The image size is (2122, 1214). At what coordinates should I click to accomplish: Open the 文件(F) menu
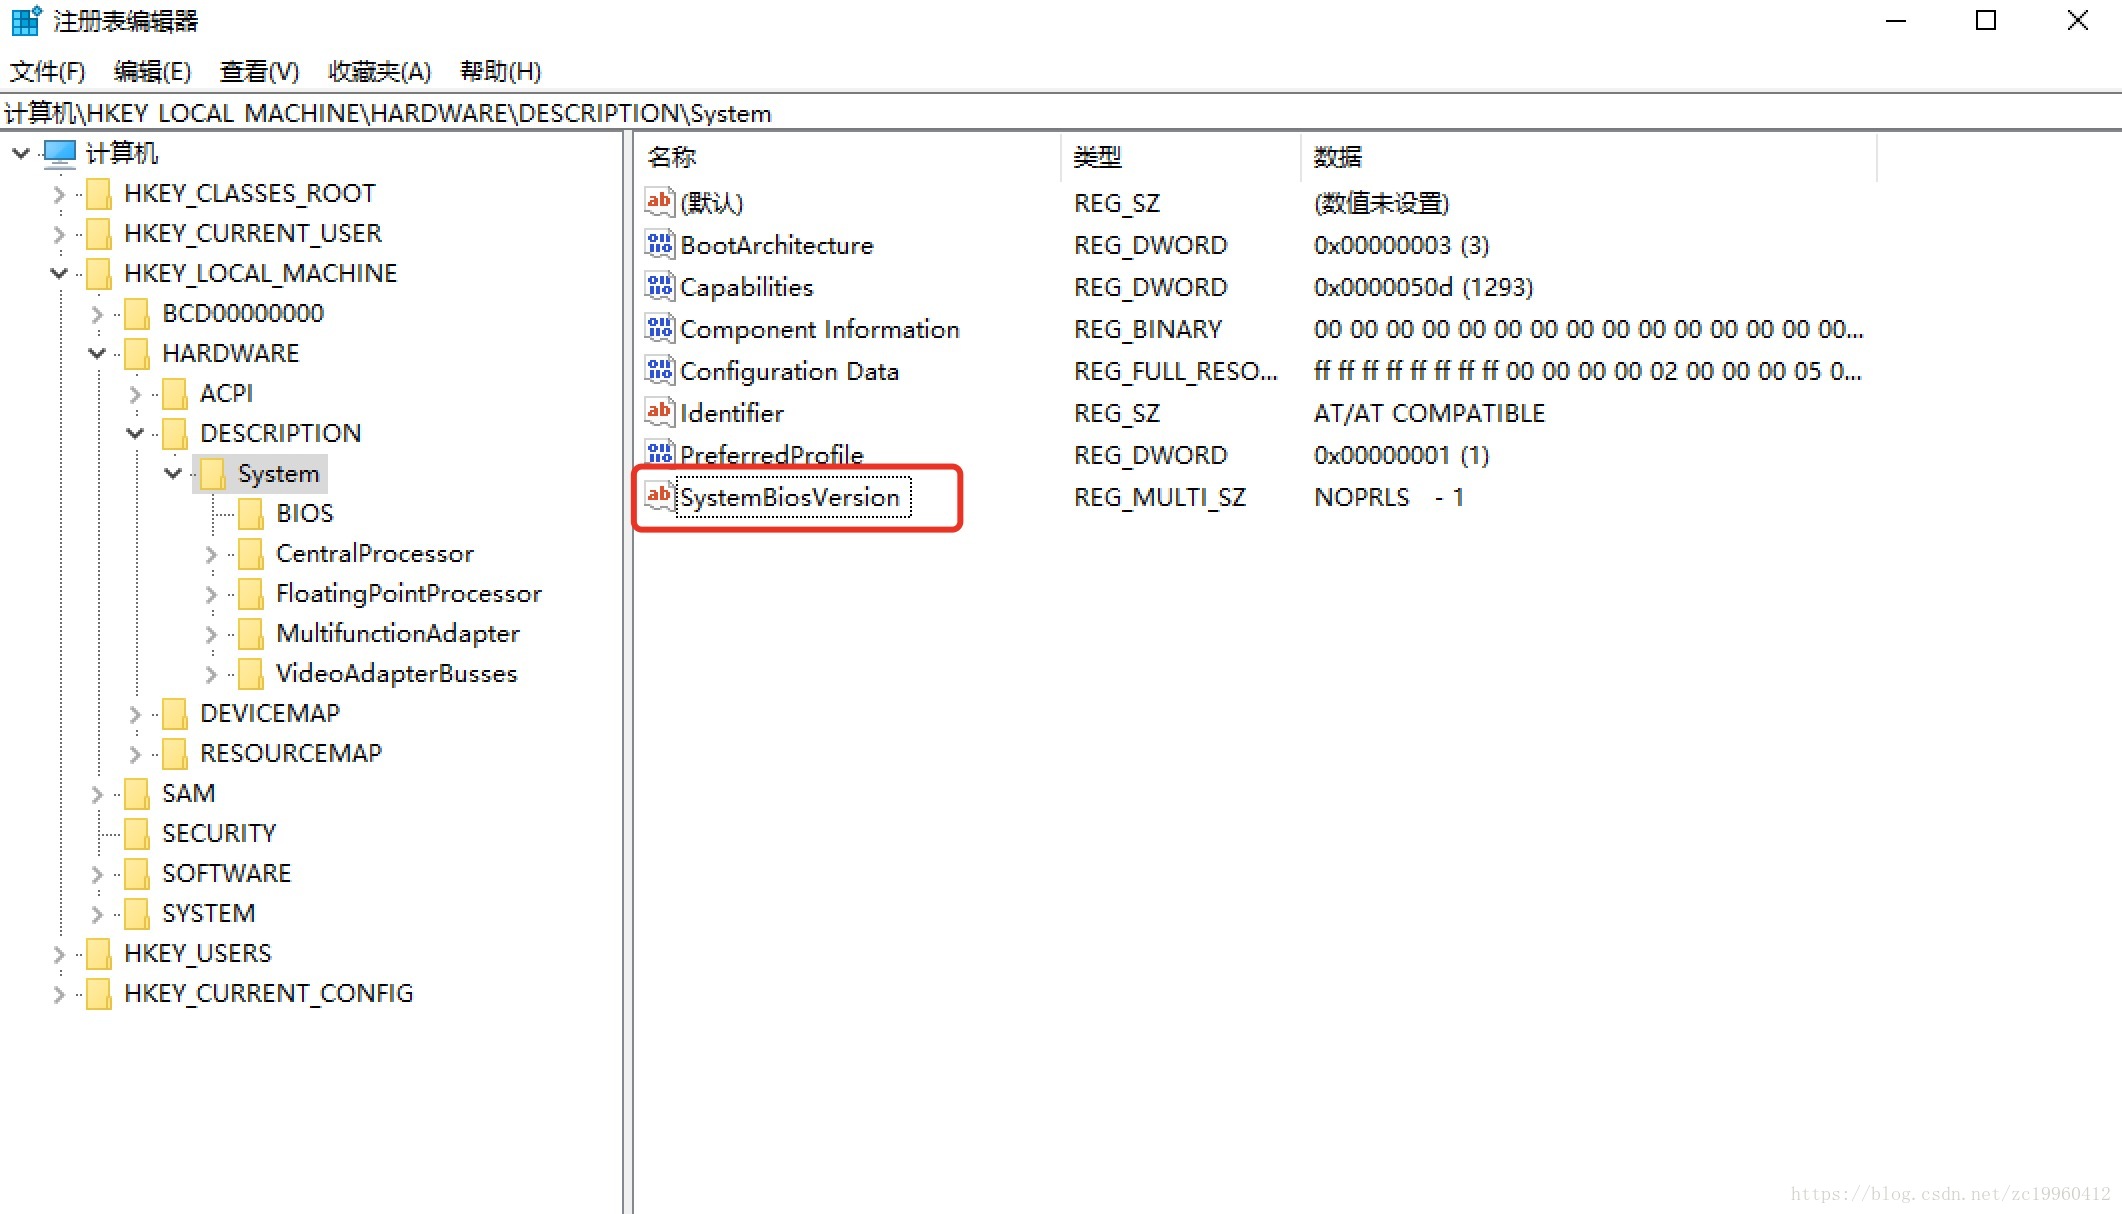click(47, 72)
